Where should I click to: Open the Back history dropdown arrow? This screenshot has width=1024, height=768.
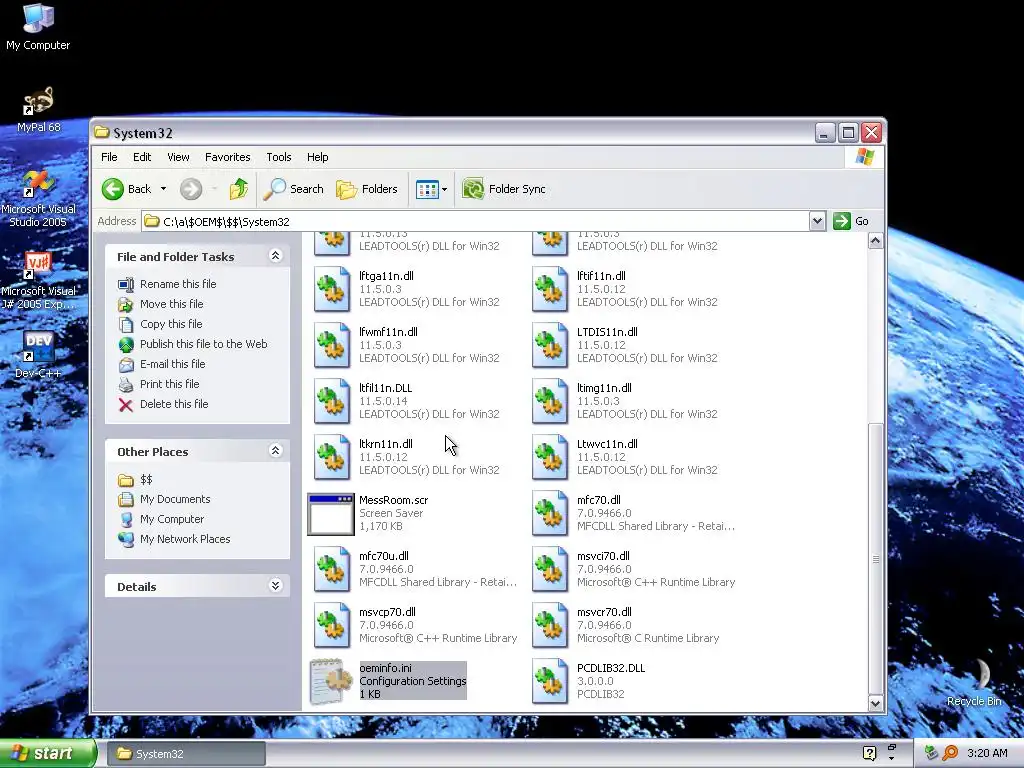[163, 189]
